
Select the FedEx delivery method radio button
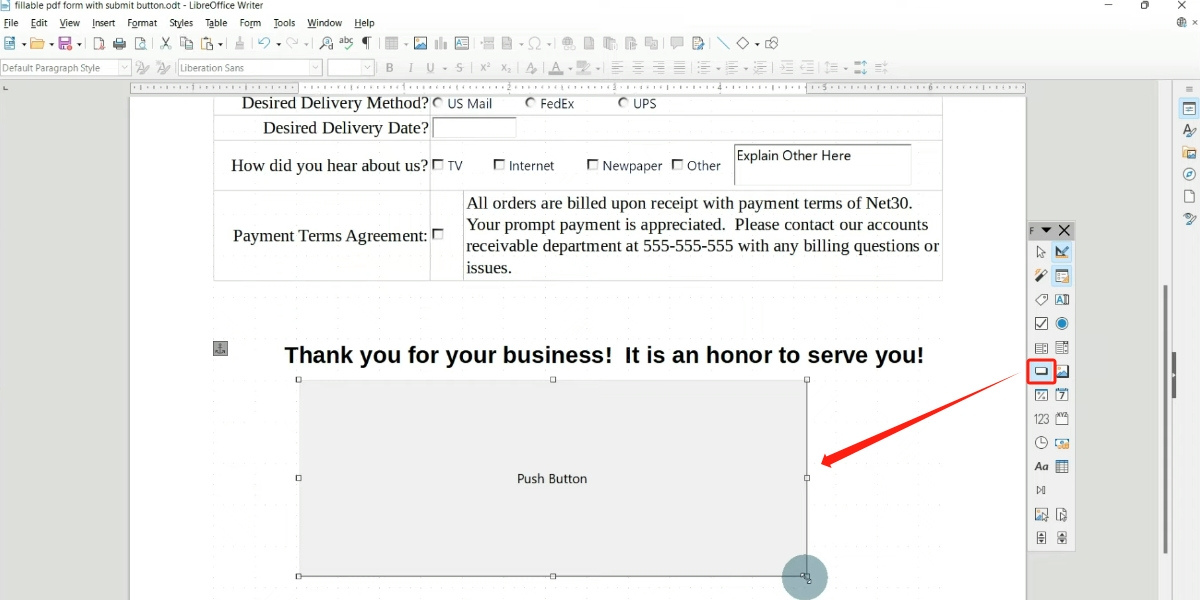tap(530, 102)
